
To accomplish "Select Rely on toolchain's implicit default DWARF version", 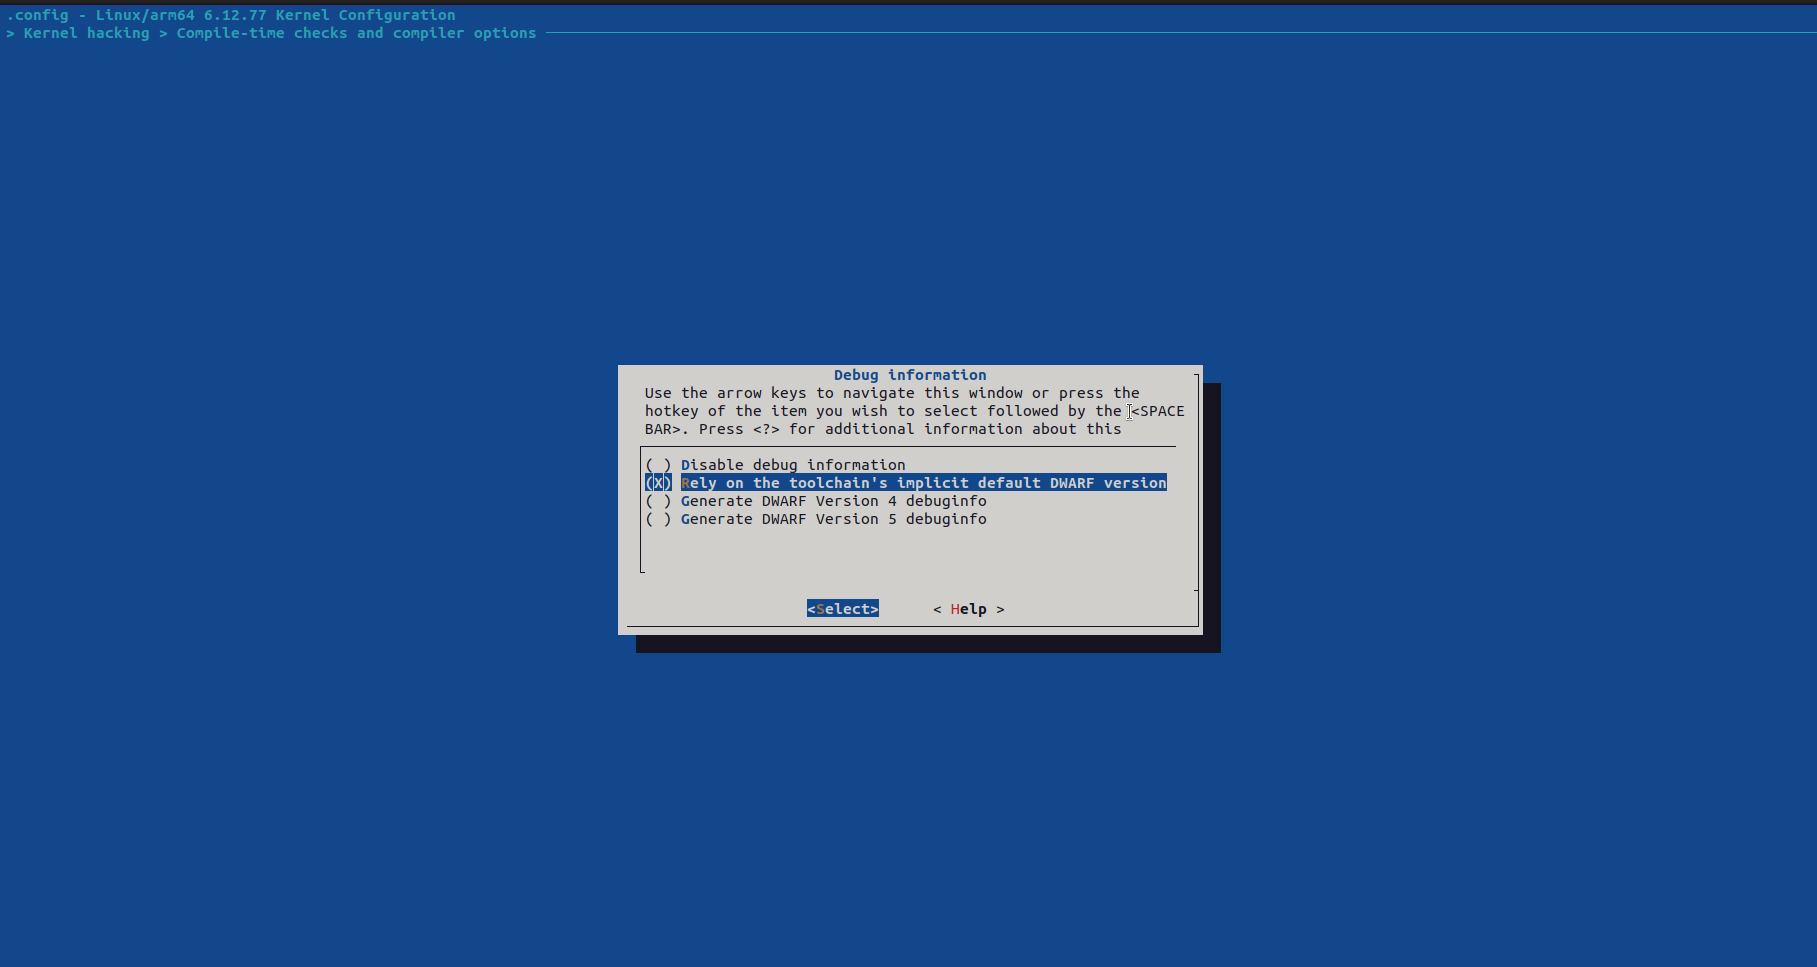I will [906, 483].
